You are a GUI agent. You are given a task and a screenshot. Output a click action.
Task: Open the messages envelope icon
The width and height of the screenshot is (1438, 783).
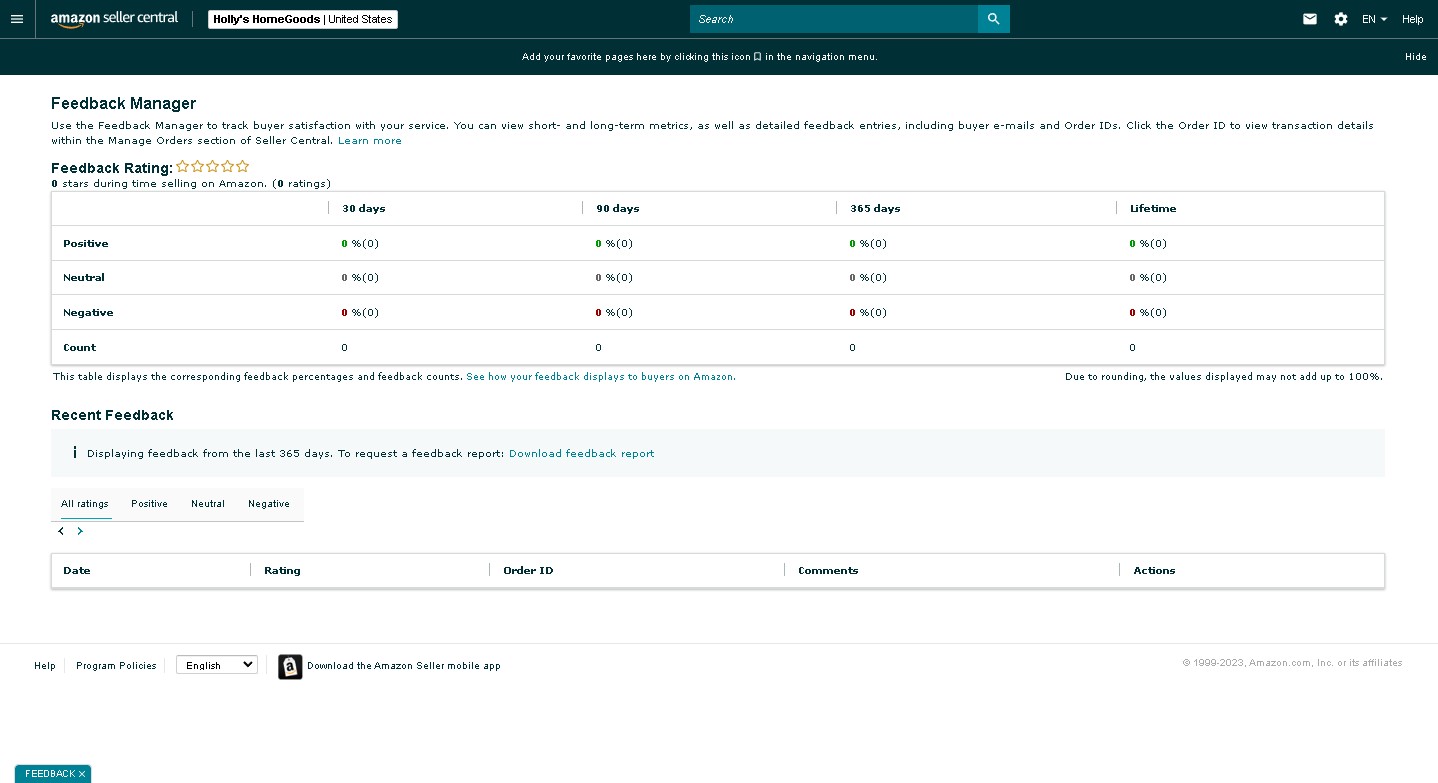click(x=1310, y=19)
